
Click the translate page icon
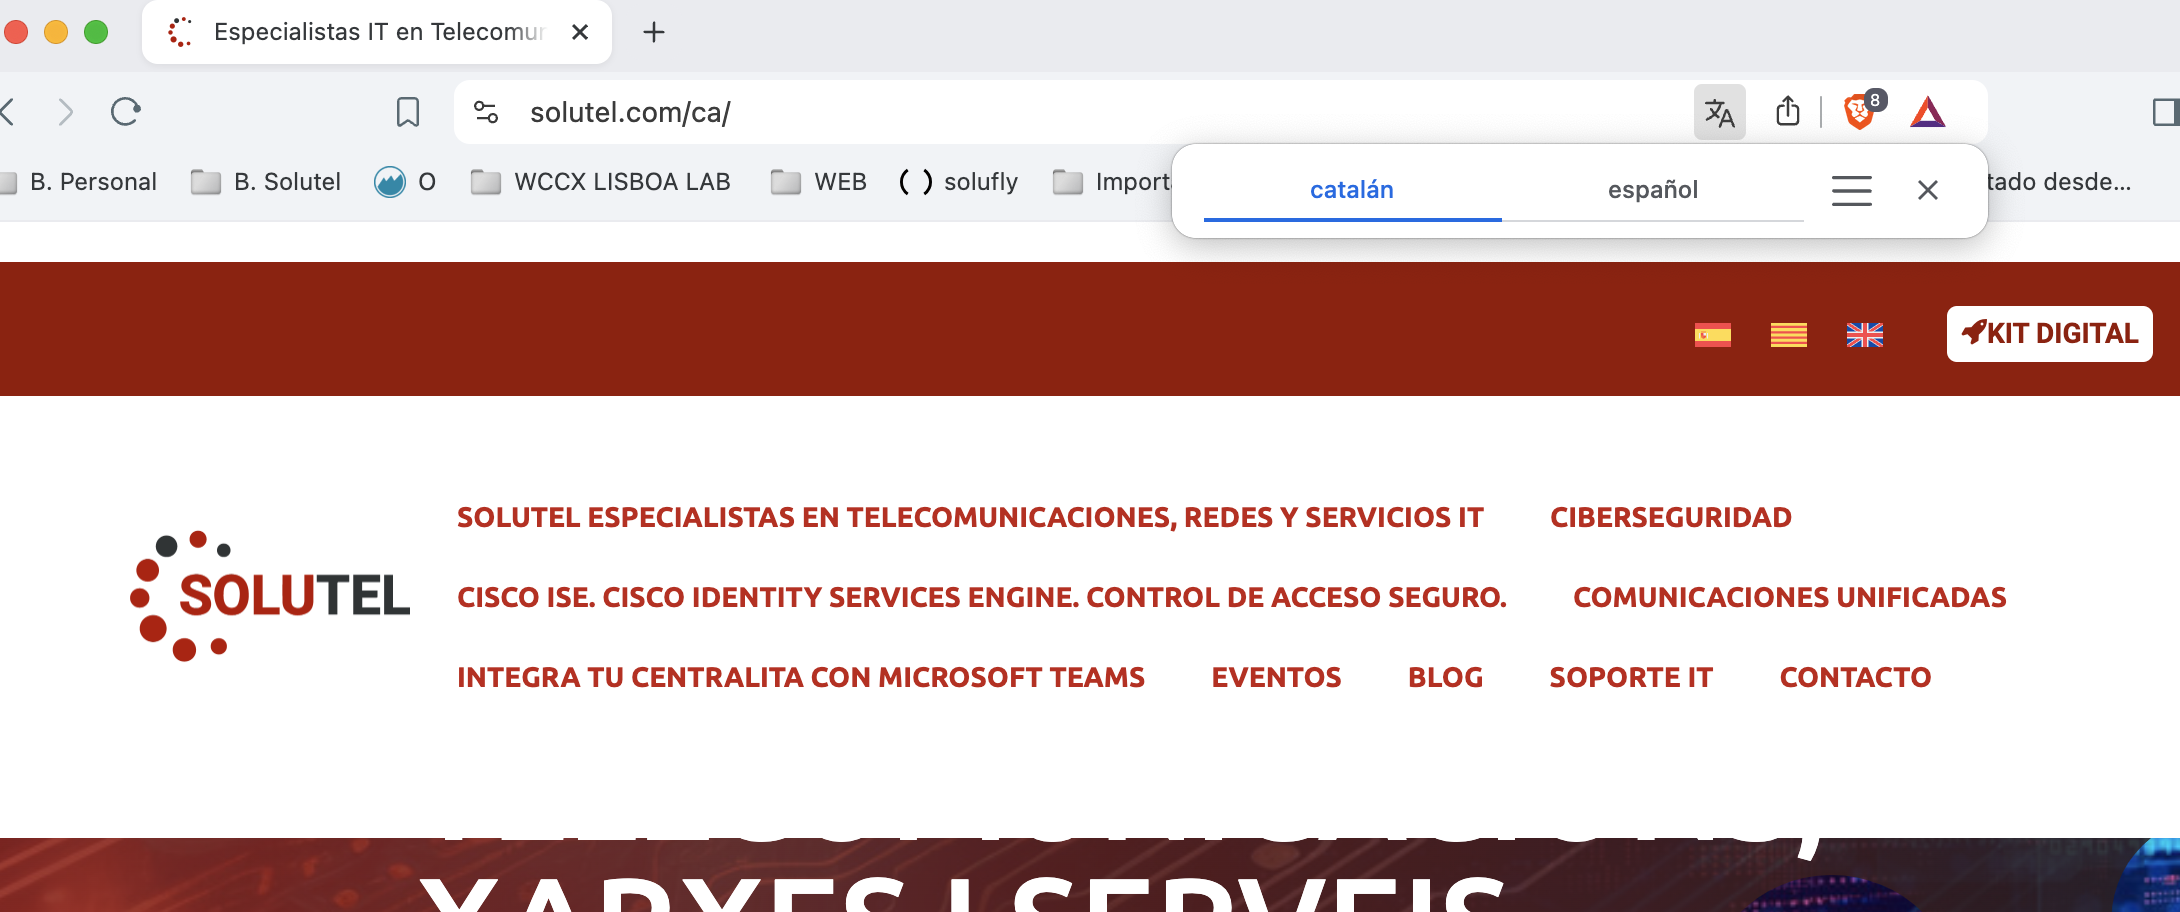[1719, 112]
